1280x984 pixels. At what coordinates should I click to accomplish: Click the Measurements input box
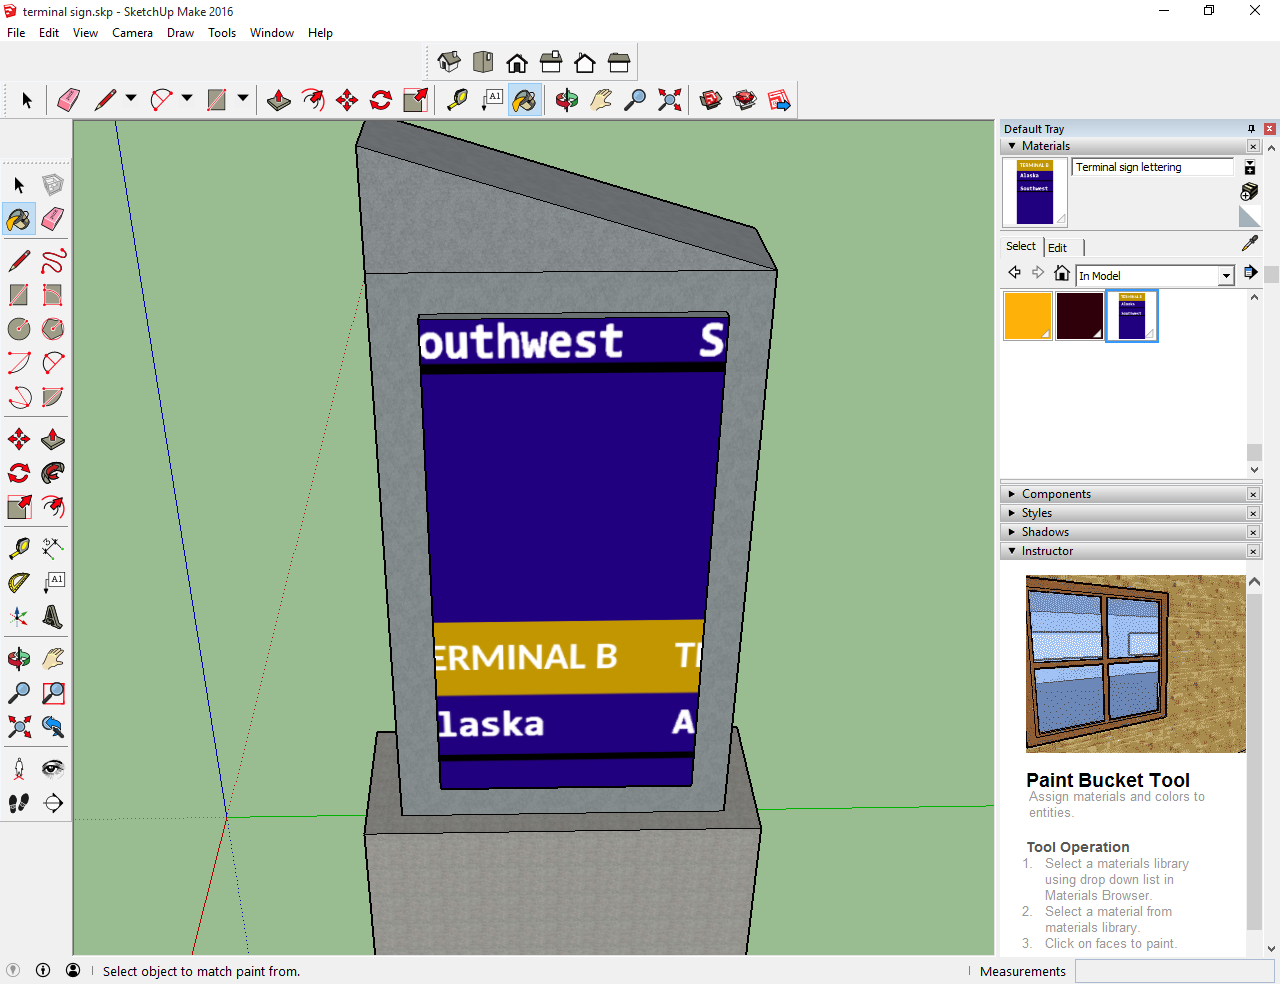point(1176,971)
